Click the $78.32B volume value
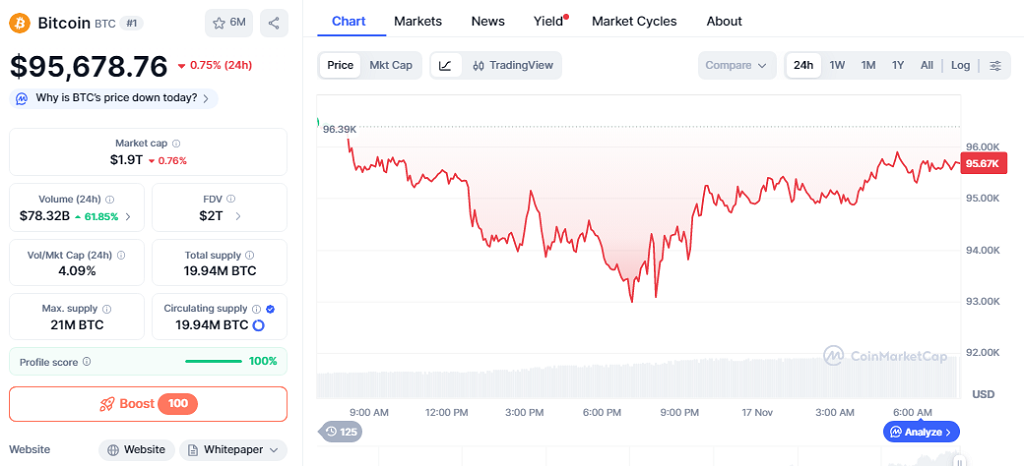1024x466 pixels. [x=44, y=216]
